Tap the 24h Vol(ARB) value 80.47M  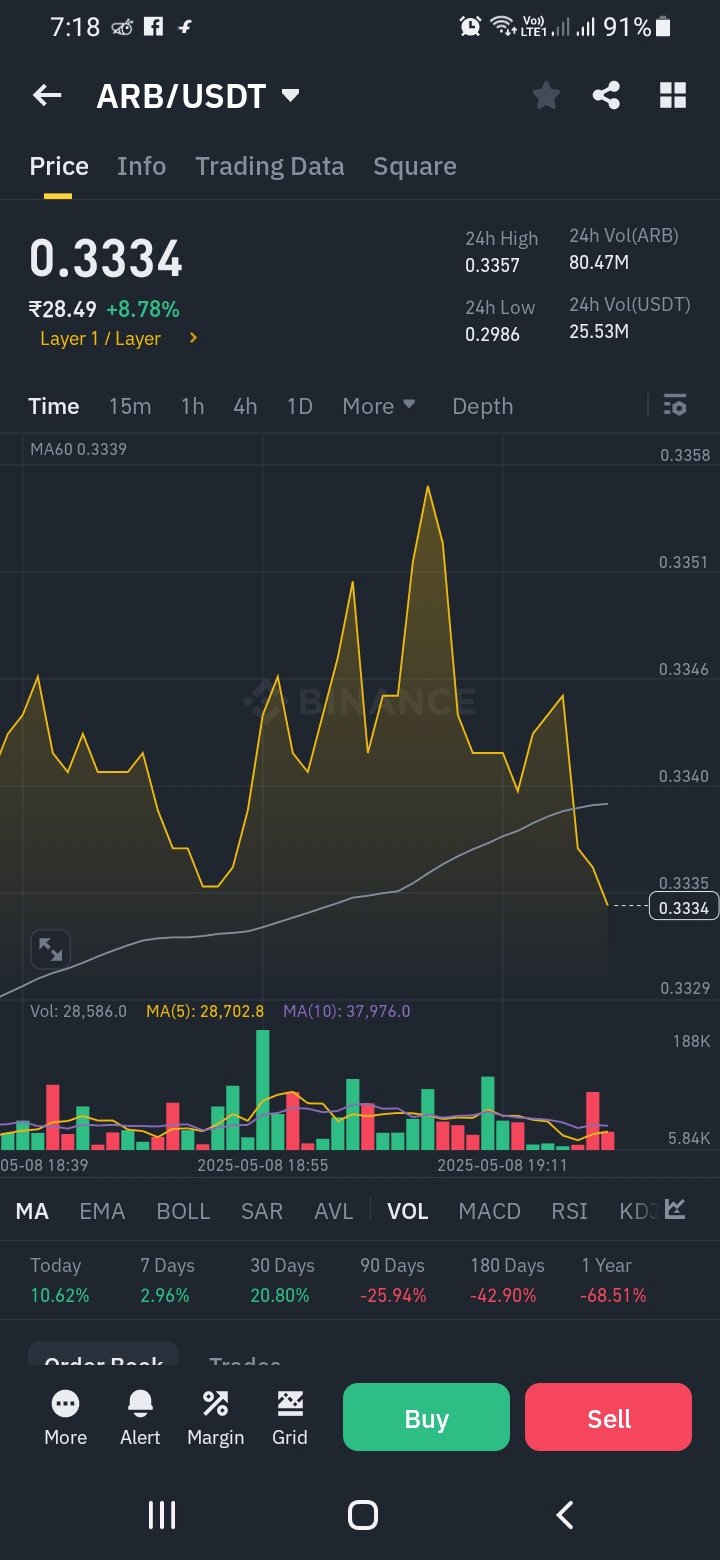[599, 263]
